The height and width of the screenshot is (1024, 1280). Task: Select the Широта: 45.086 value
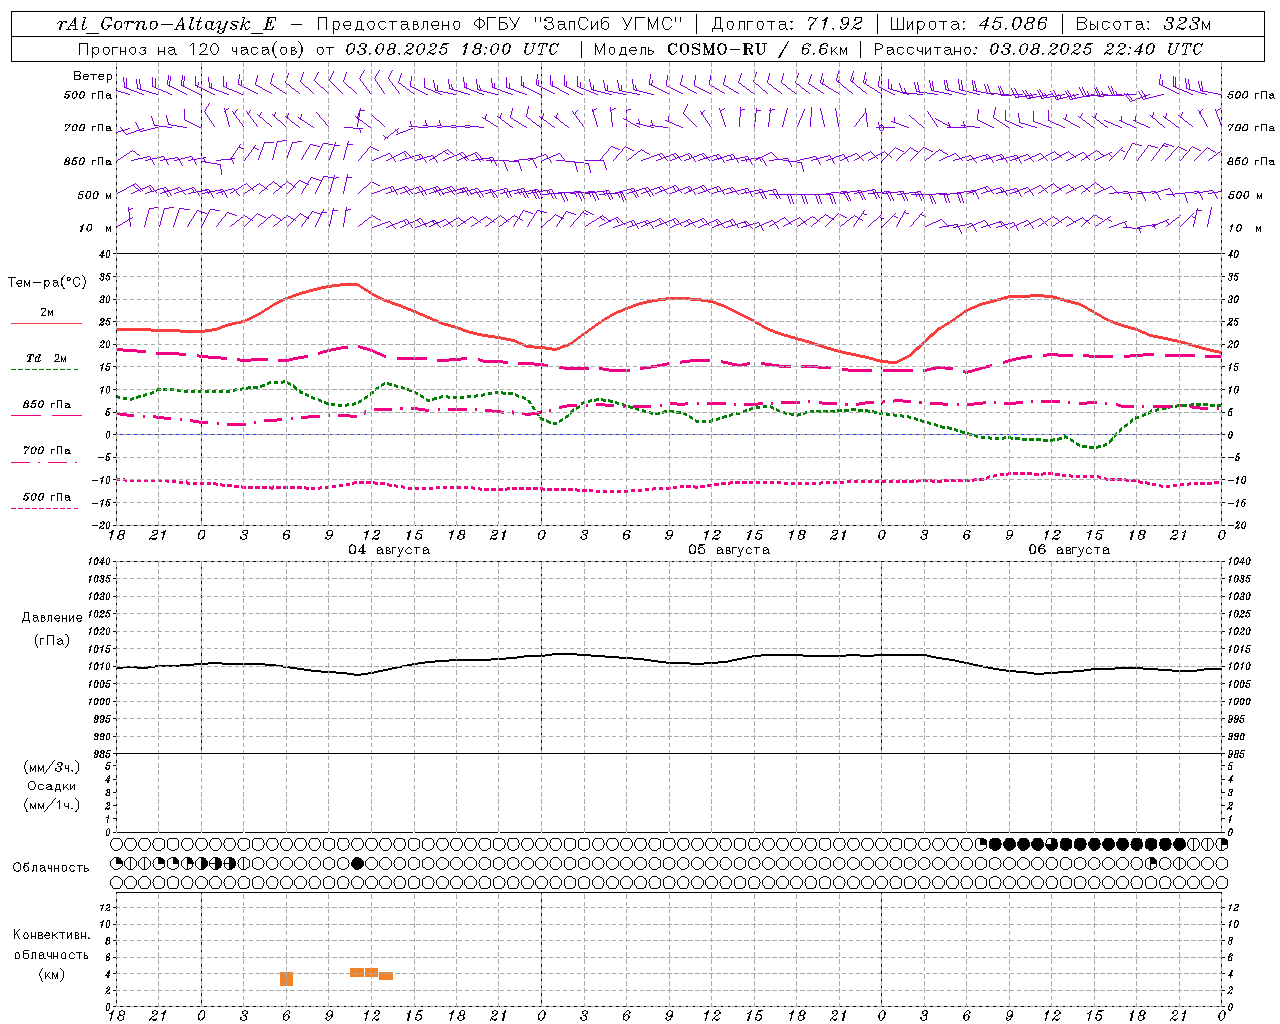[x=968, y=24]
